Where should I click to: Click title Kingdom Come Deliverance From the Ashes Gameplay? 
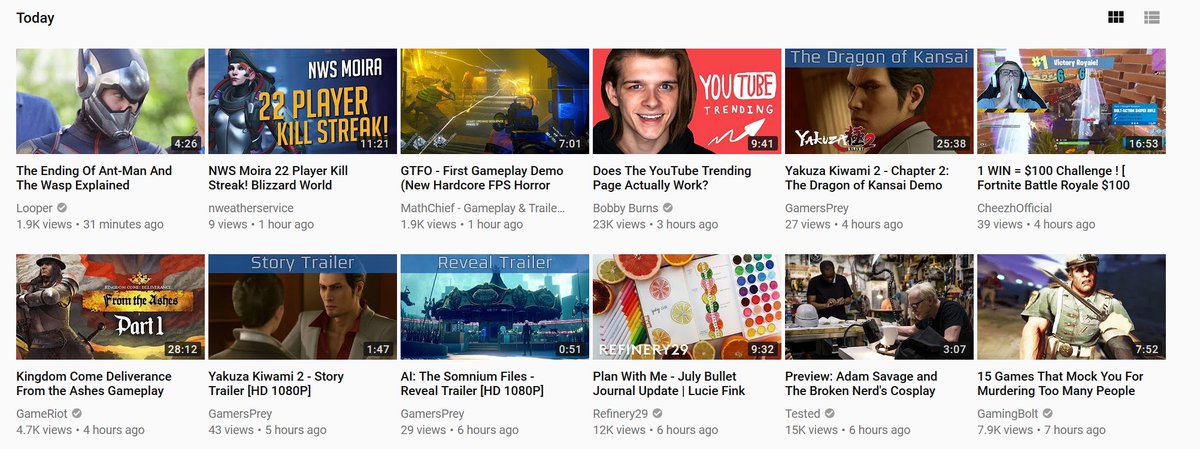click(x=94, y=384)
